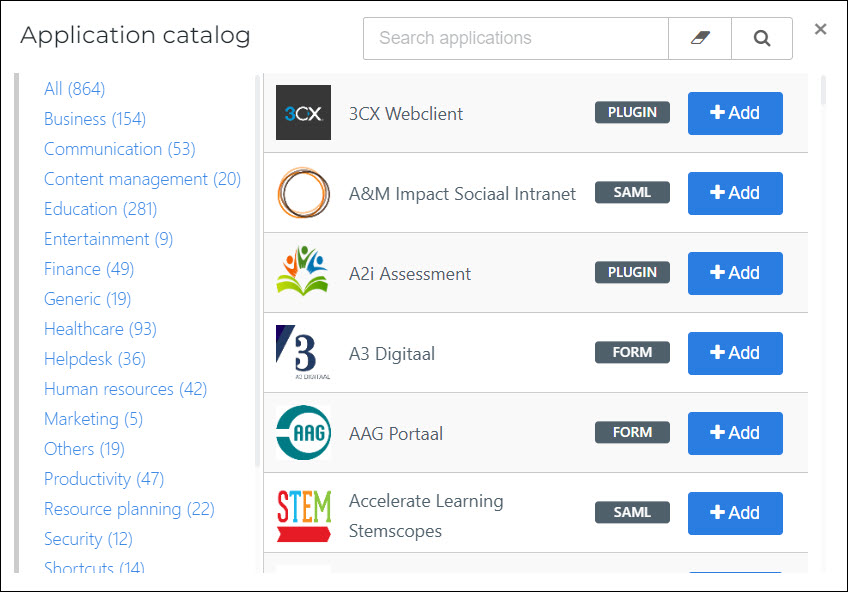
Task: Add the 3CX Webclient application
Action: coord(735,113)
